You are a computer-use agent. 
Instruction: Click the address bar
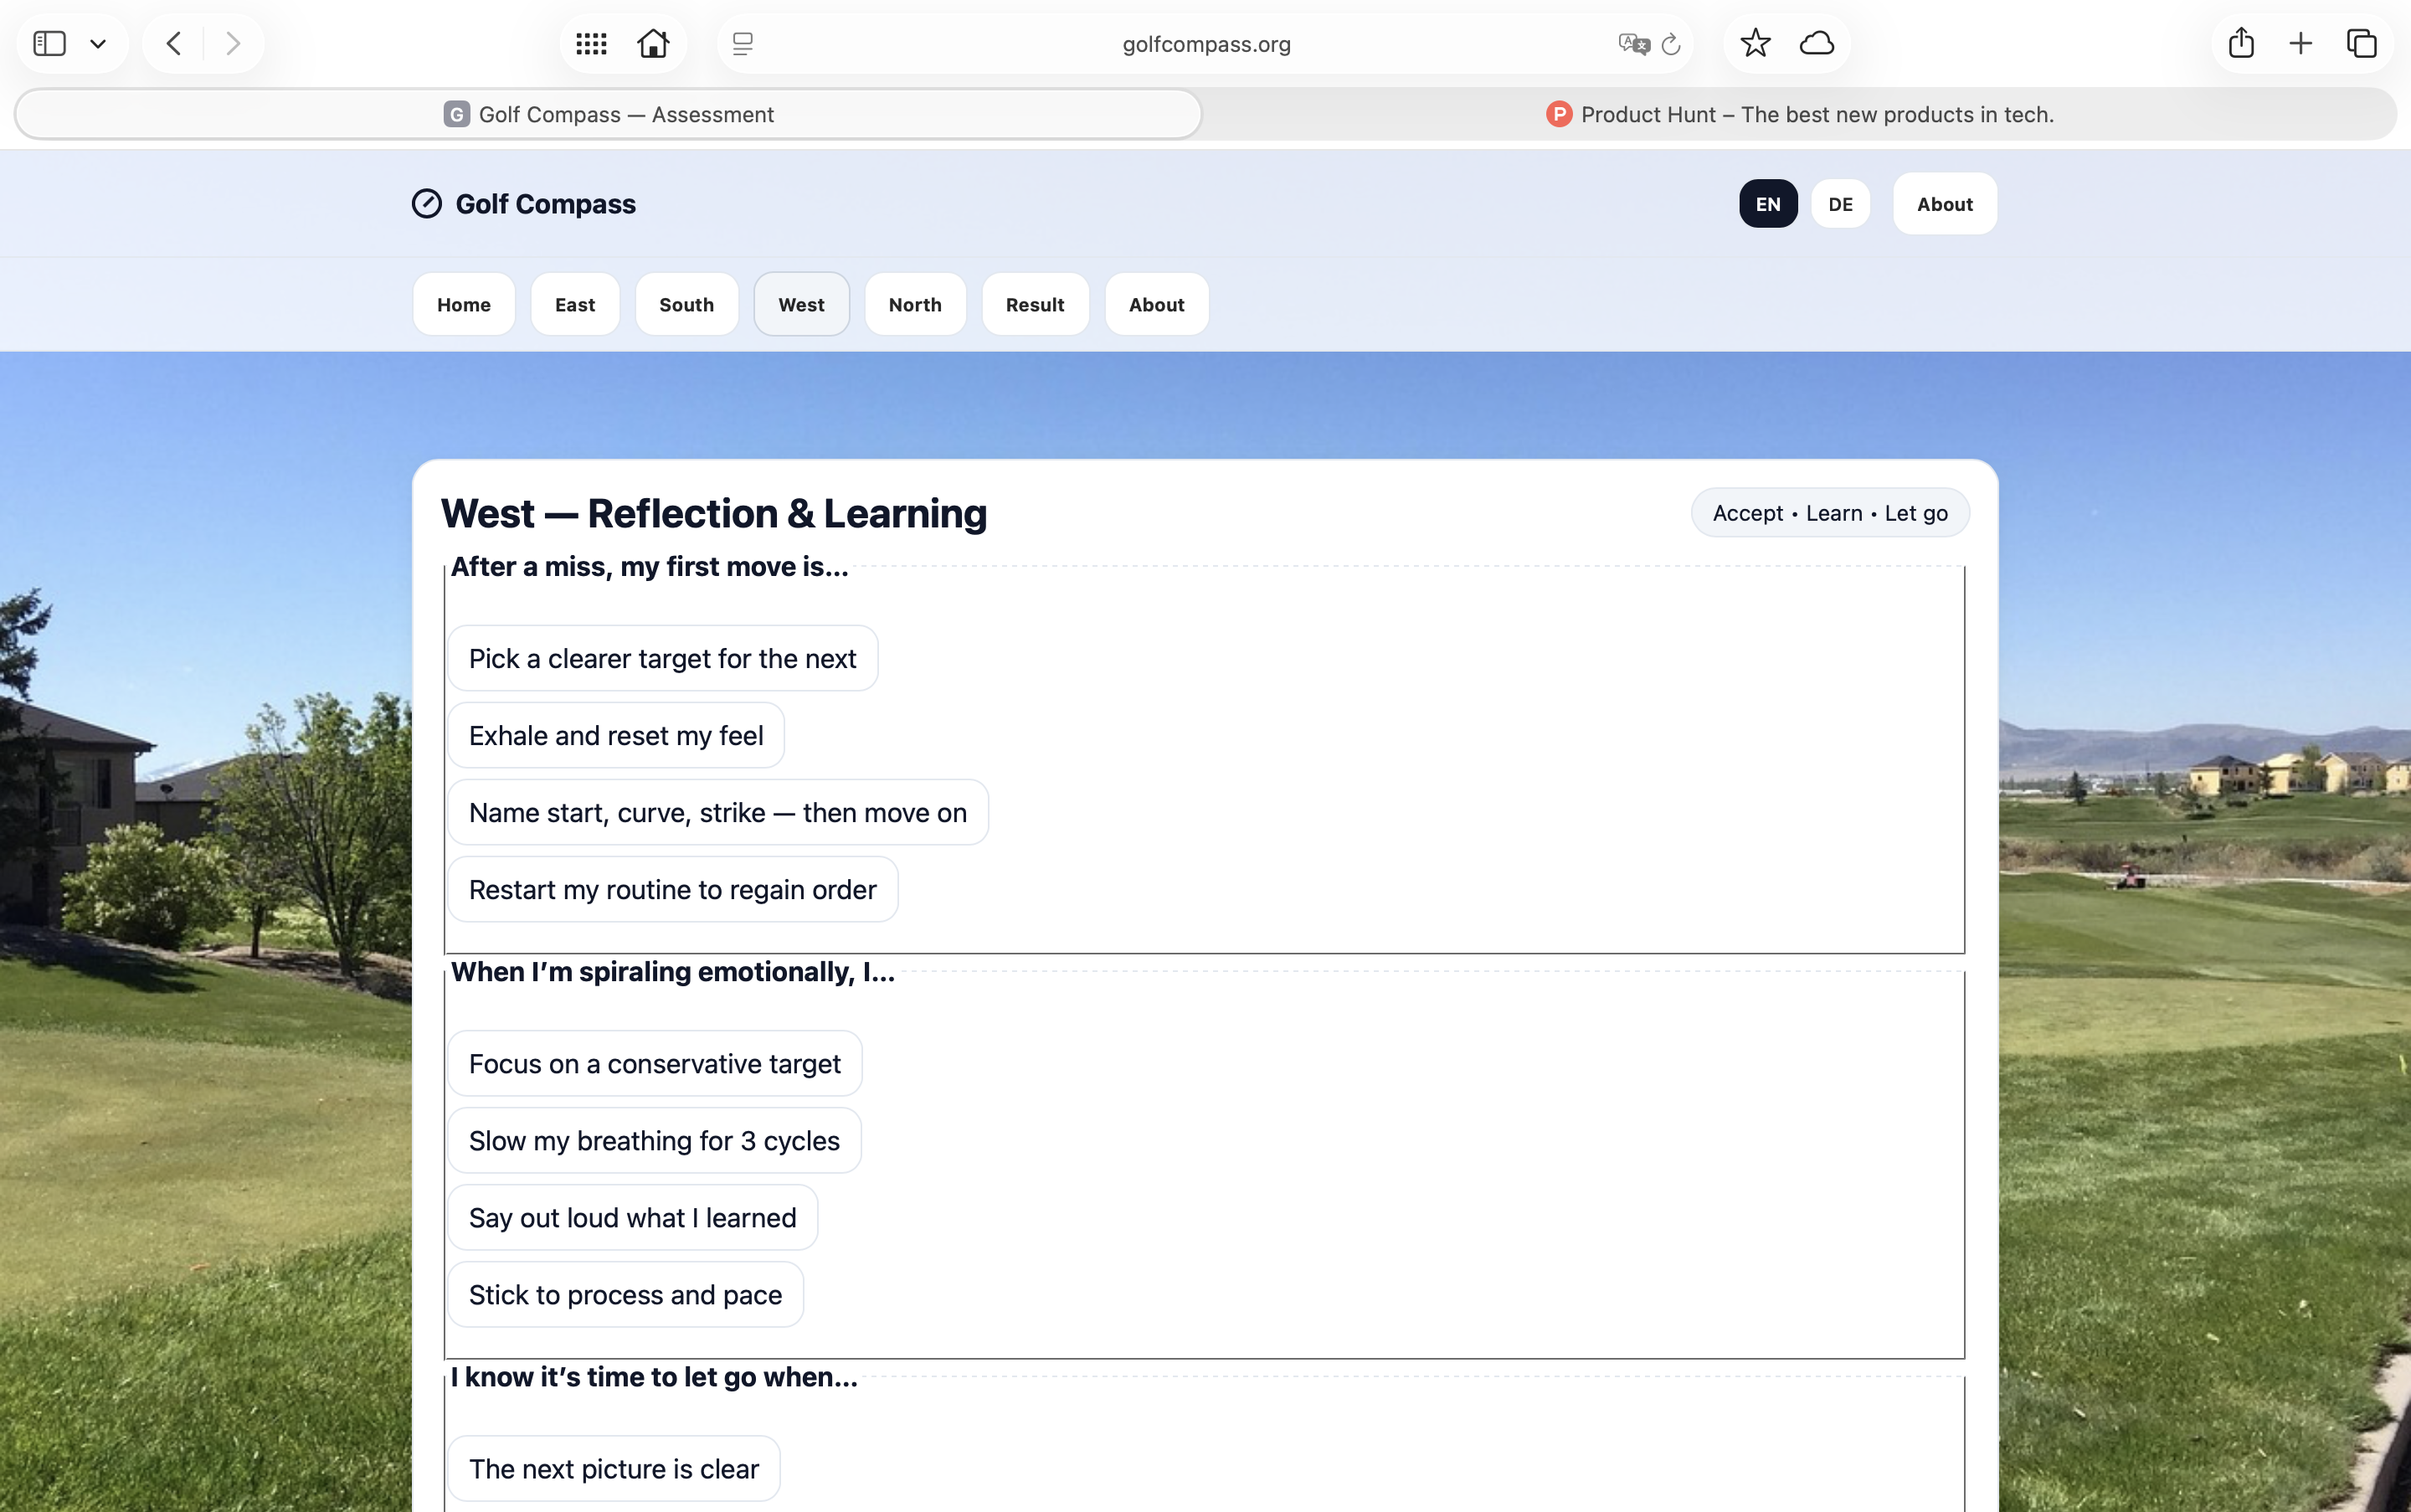tap(1205, 44)
